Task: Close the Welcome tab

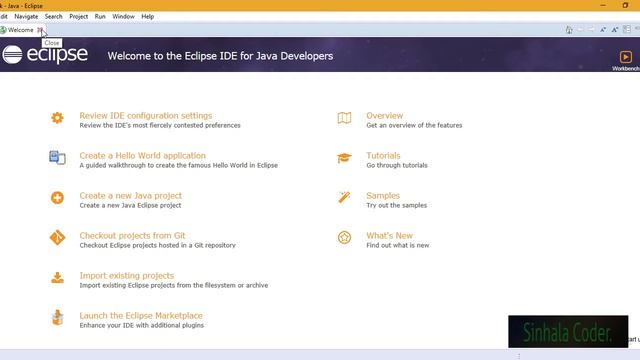Action: (40, 30)
